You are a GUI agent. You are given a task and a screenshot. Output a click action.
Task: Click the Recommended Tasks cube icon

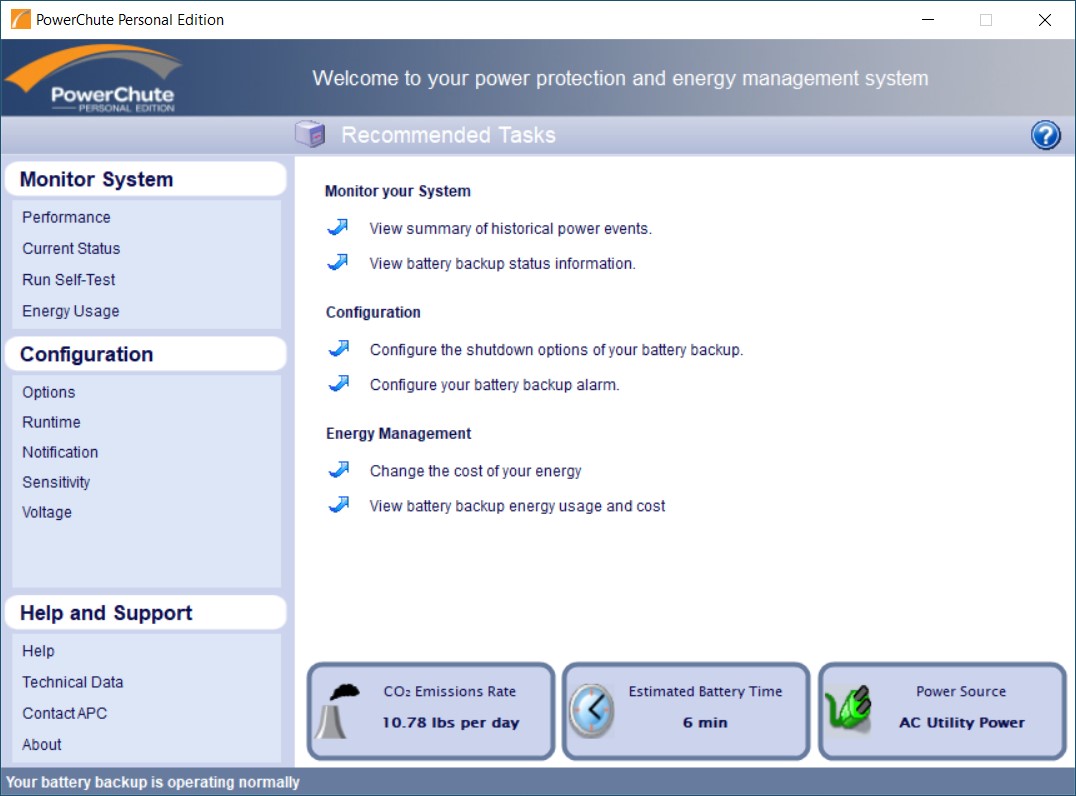coord(310,134)
